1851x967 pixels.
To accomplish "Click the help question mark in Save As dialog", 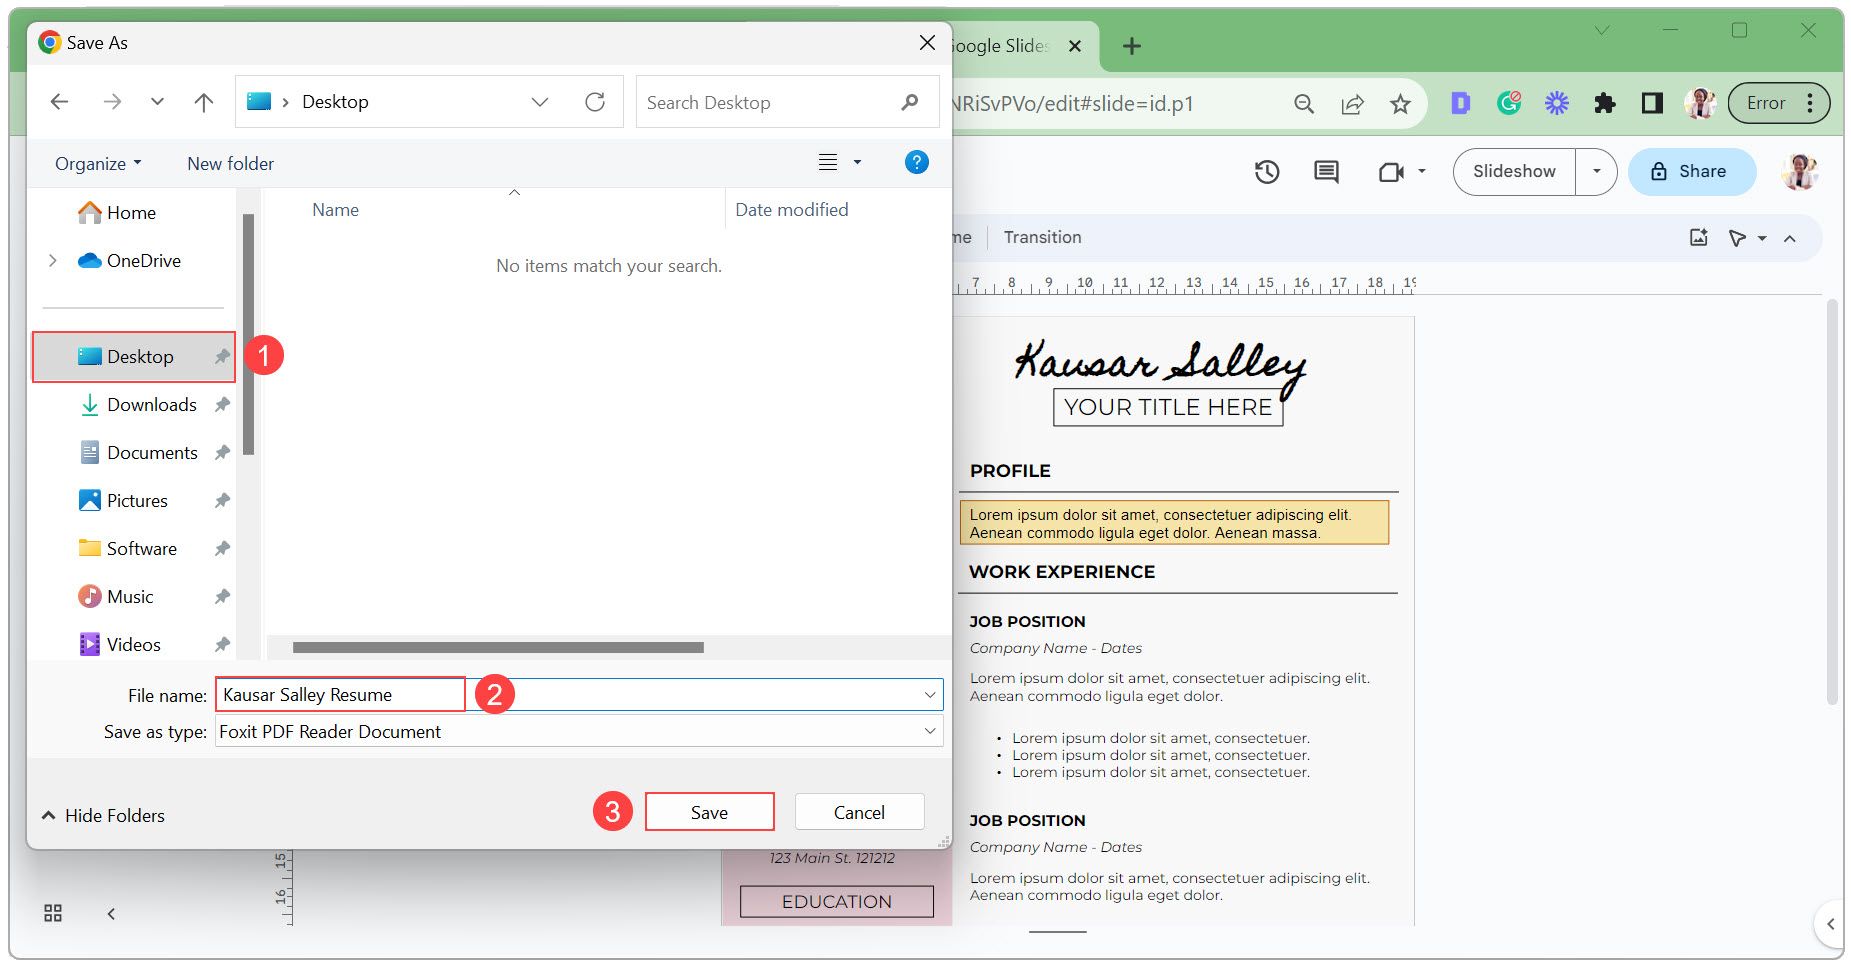I will (x=916, y=162).
